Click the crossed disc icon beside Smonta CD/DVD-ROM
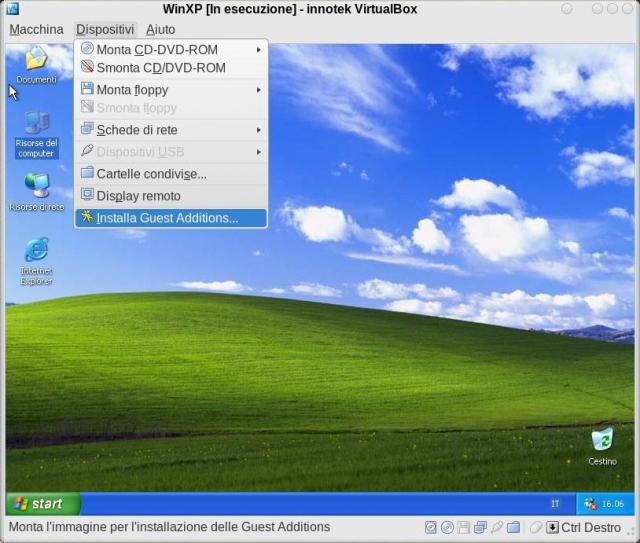This screenshot has height=543, width=640. click(87, 66)
